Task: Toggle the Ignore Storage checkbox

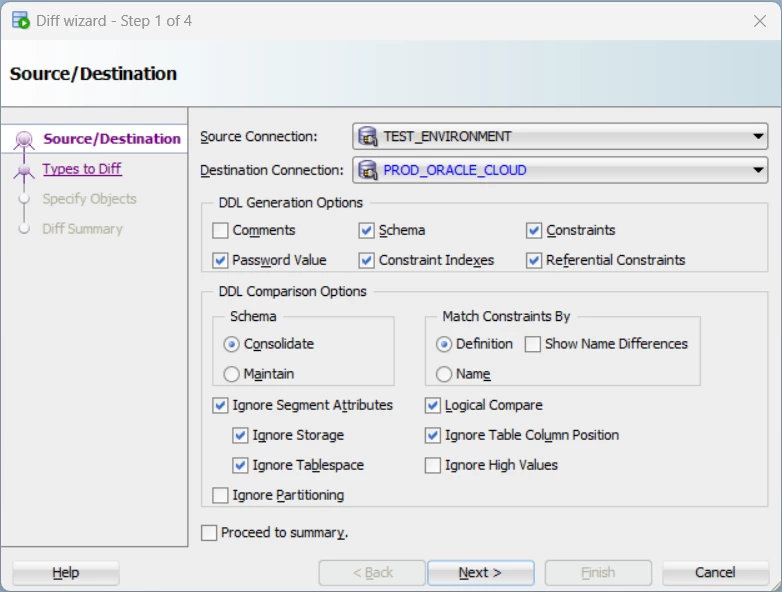Action: [240, 435]
